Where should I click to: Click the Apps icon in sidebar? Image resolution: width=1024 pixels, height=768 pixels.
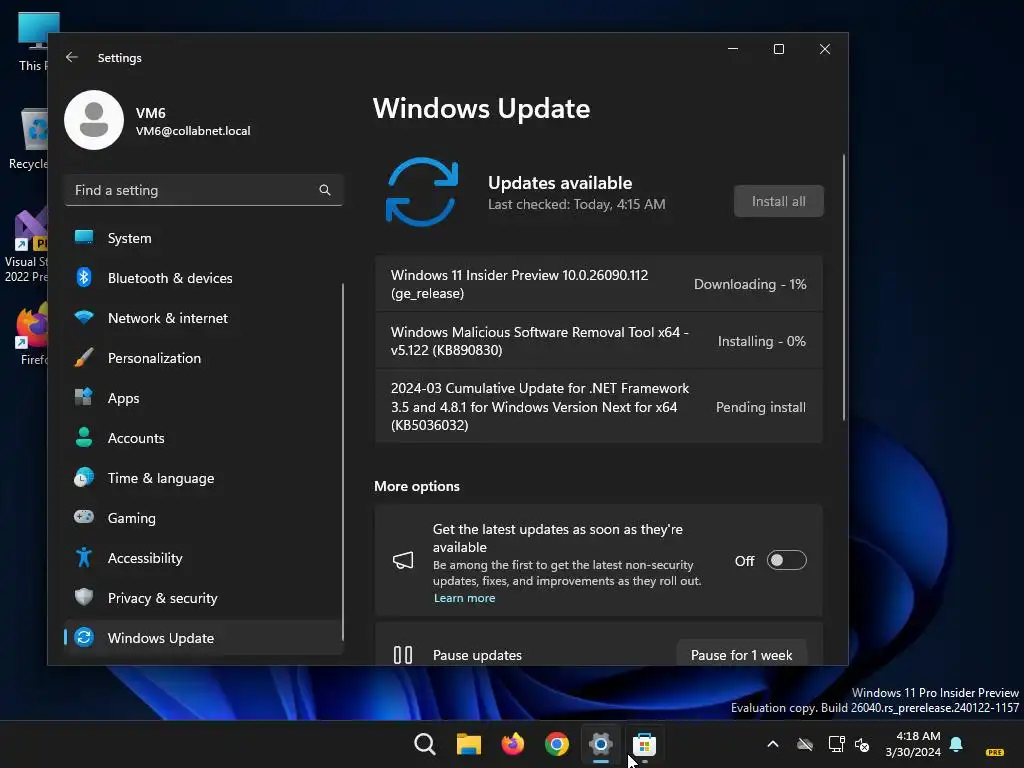84,397
